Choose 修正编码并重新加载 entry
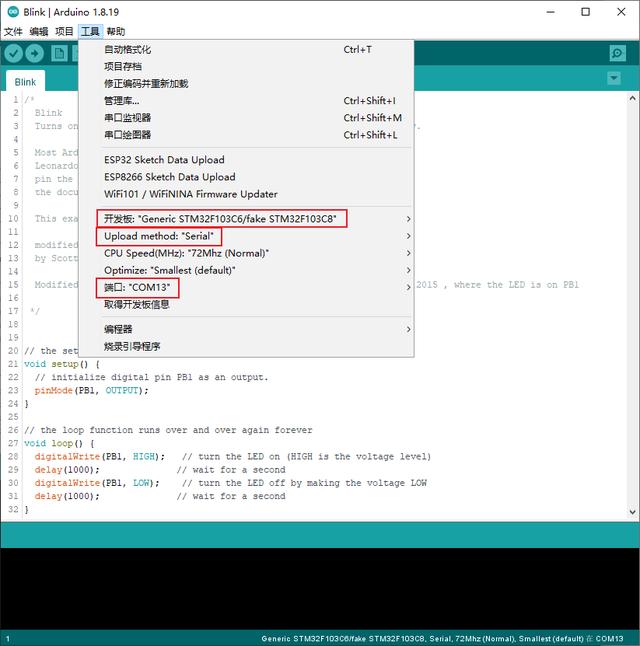 click(246, 84)
